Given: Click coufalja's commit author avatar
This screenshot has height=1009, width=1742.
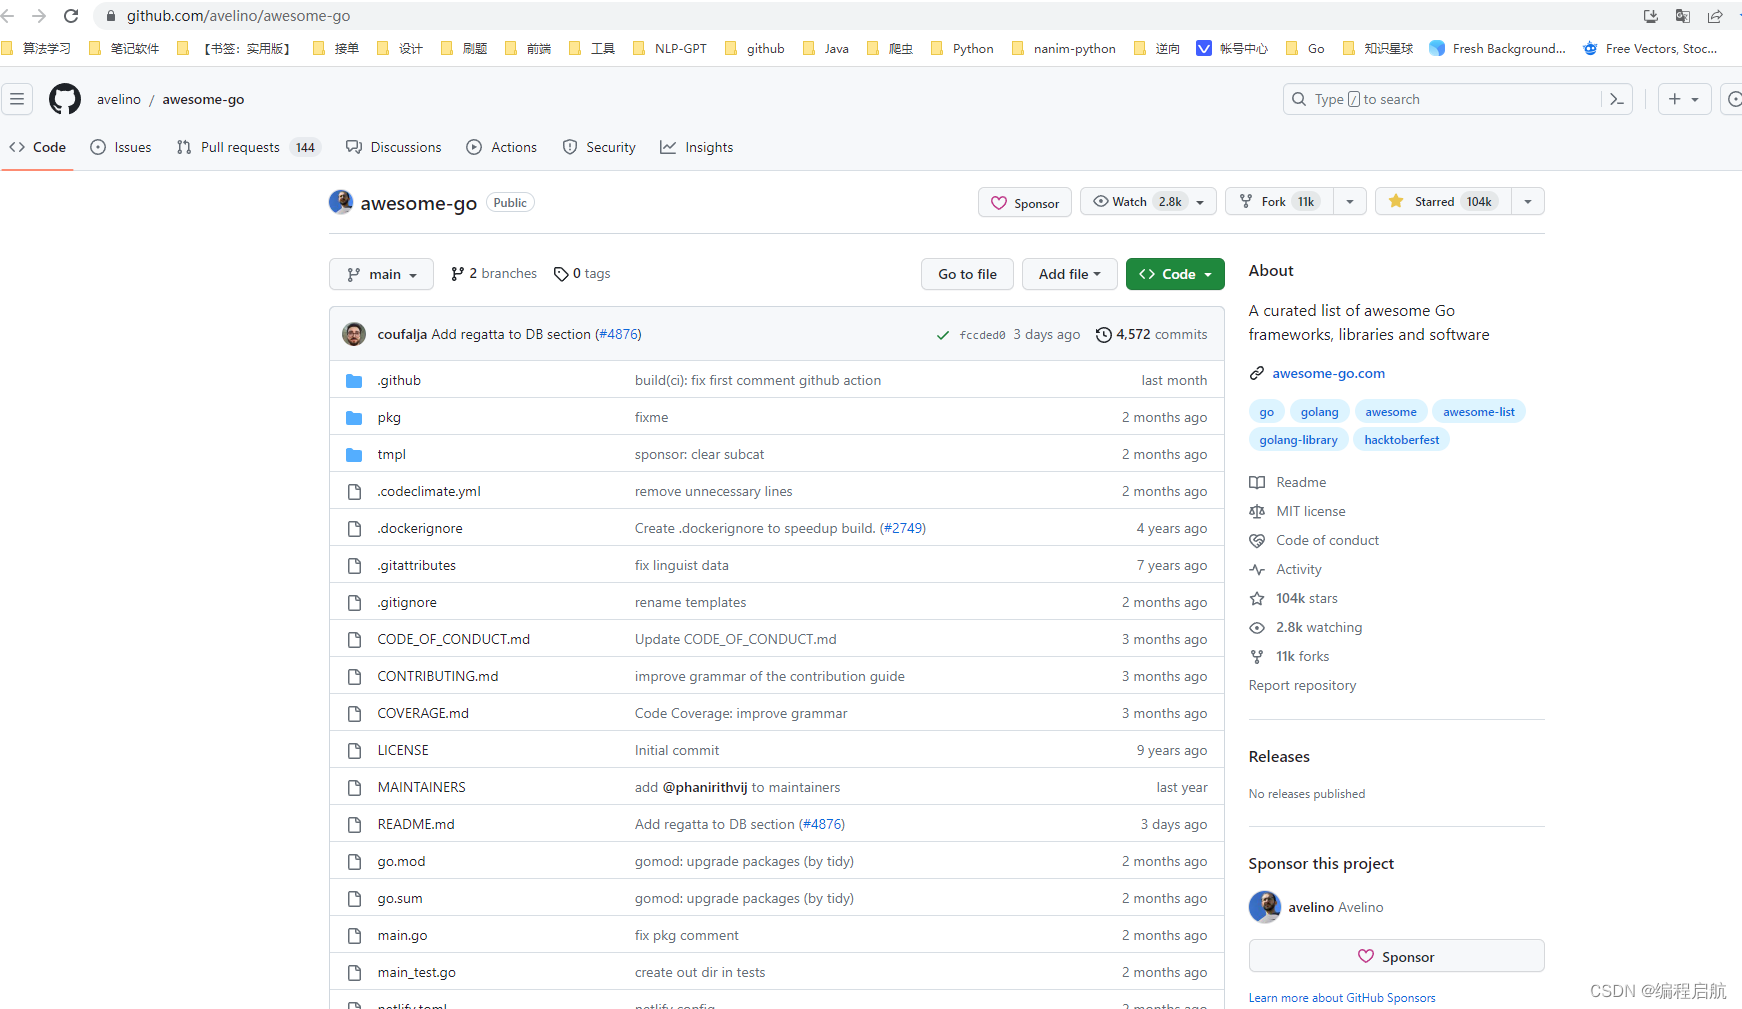Looking at the screenshot, I should (354, 334).
